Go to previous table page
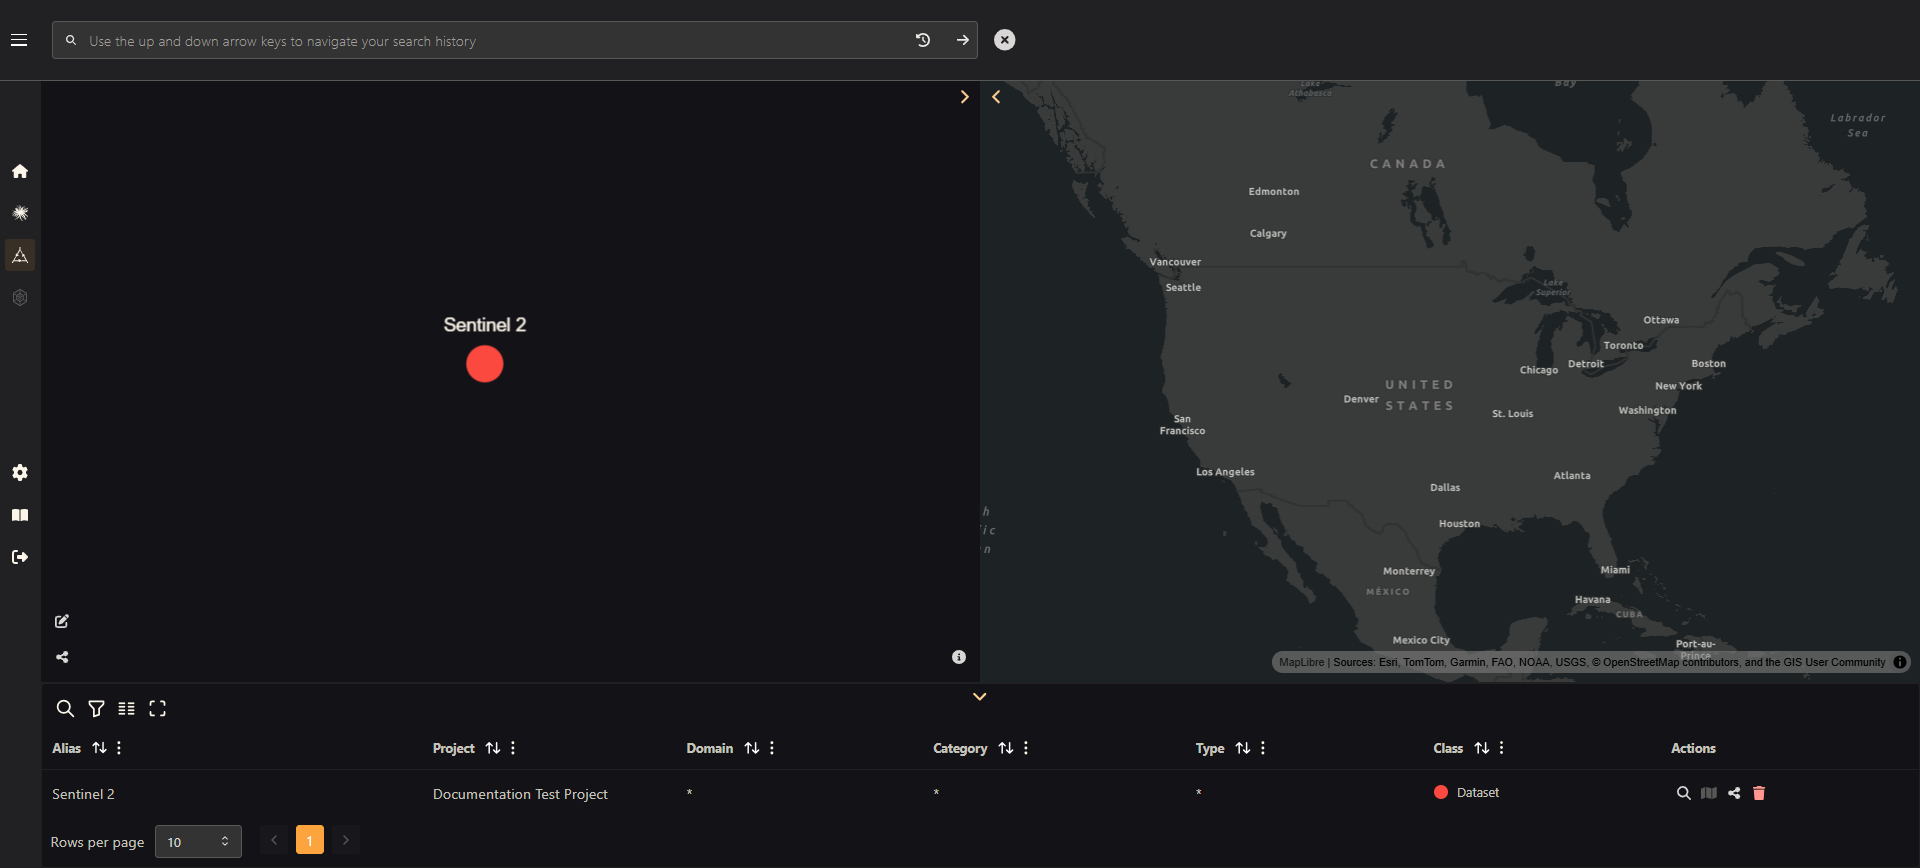 [274, 840]
